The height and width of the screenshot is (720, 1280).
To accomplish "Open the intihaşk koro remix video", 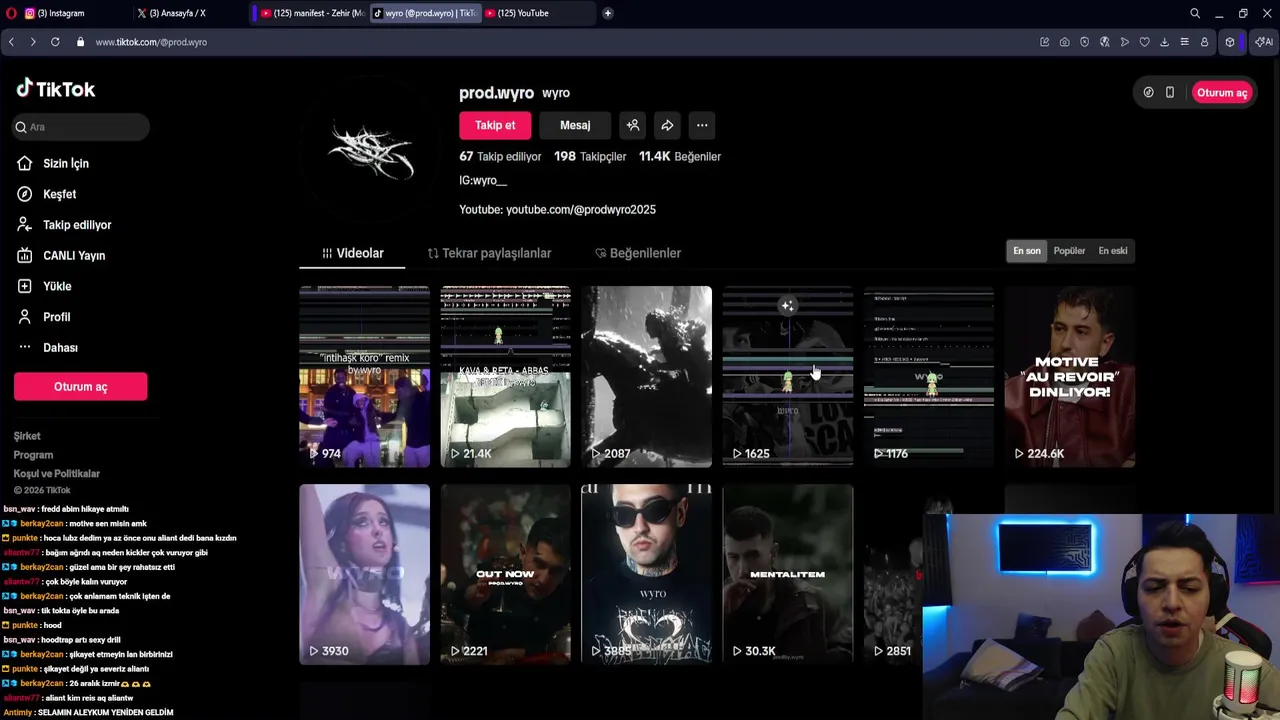I will [364, 377].
